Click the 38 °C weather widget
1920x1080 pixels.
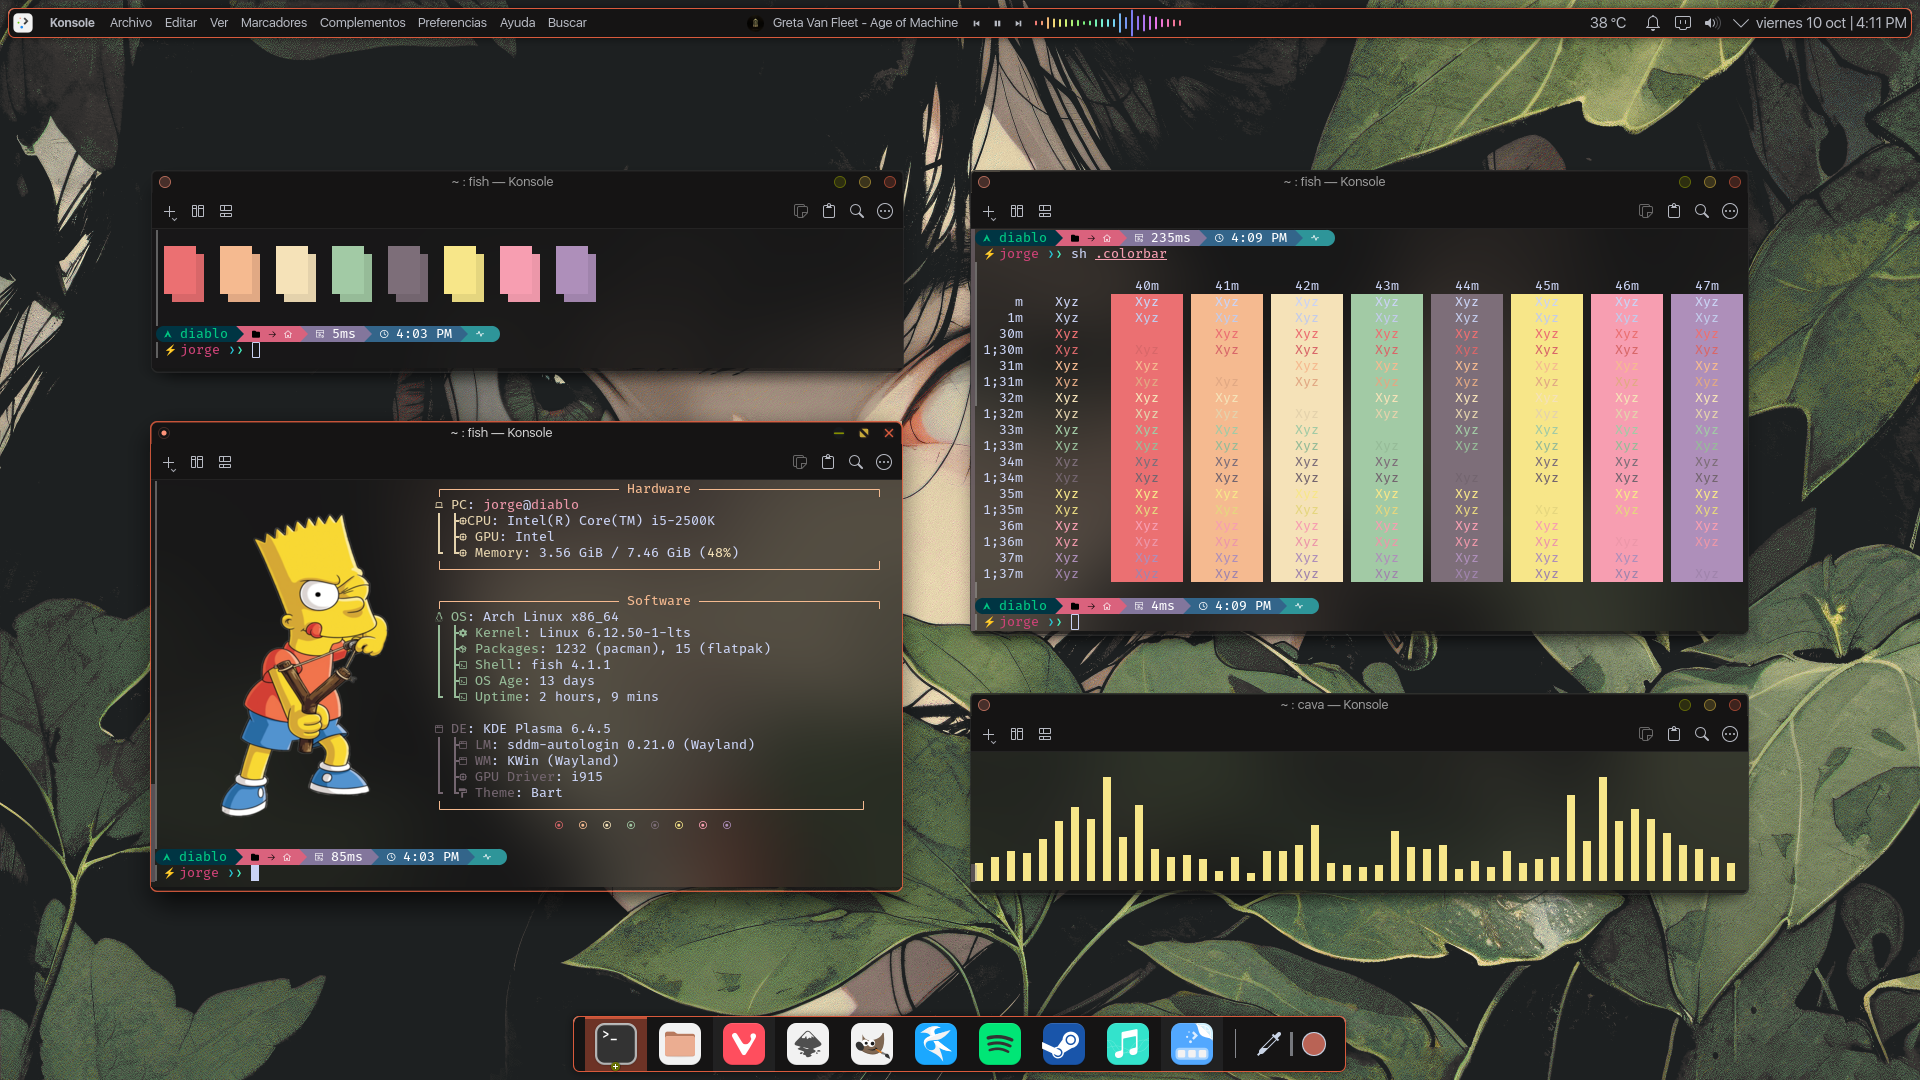click(1608, 23)
